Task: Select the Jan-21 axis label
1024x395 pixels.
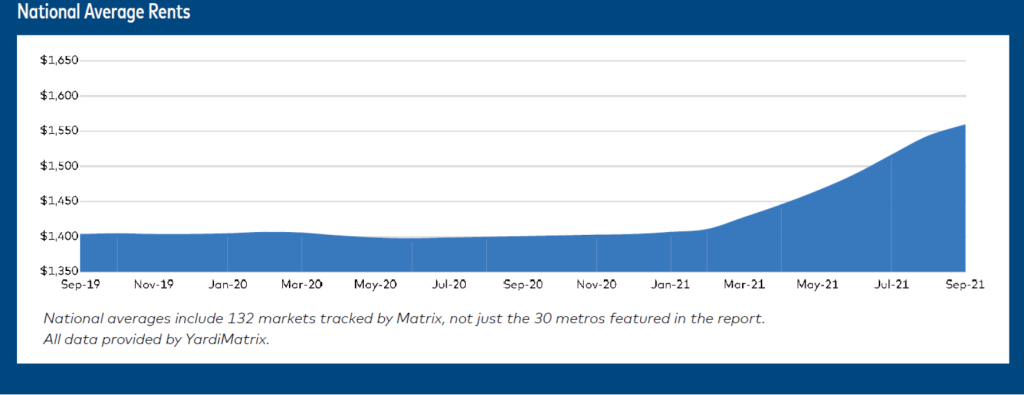Action: [x=673, y=285]
